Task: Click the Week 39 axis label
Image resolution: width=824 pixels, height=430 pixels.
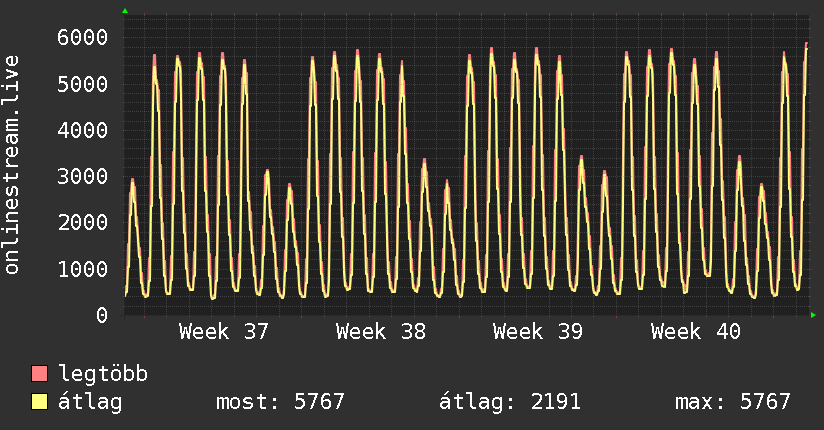Action: click(x=538, y=332)
